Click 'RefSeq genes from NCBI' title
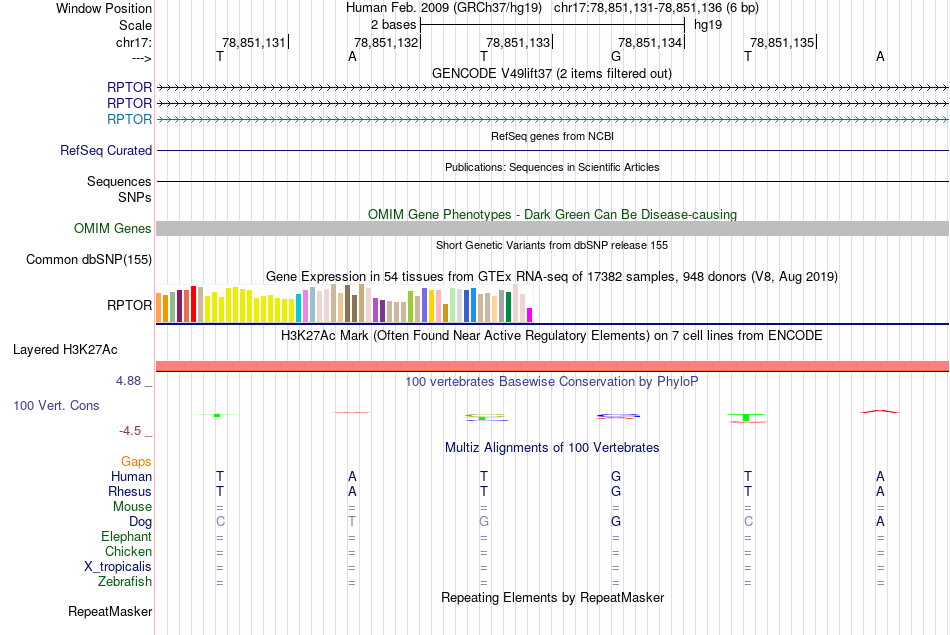950x635 pixels. [553, 136]
